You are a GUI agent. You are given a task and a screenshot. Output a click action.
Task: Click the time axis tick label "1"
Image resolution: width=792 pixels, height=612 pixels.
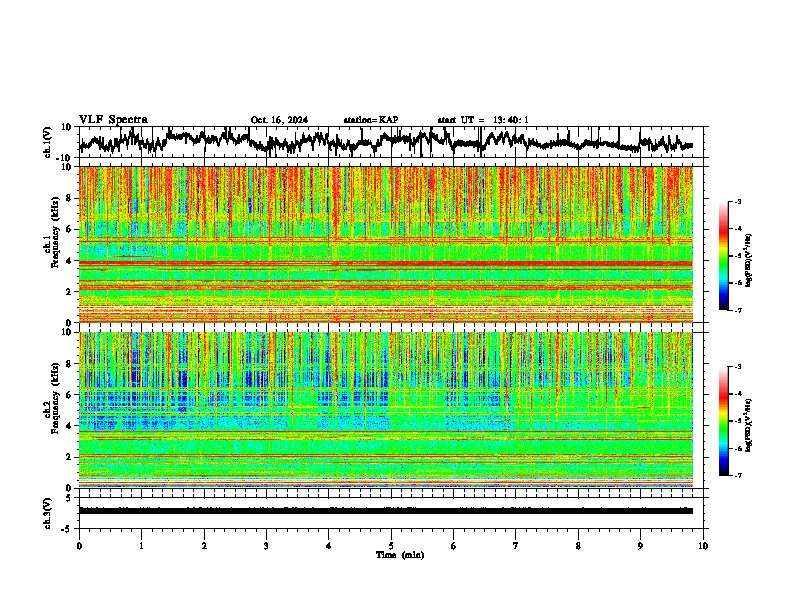(141, 546)
